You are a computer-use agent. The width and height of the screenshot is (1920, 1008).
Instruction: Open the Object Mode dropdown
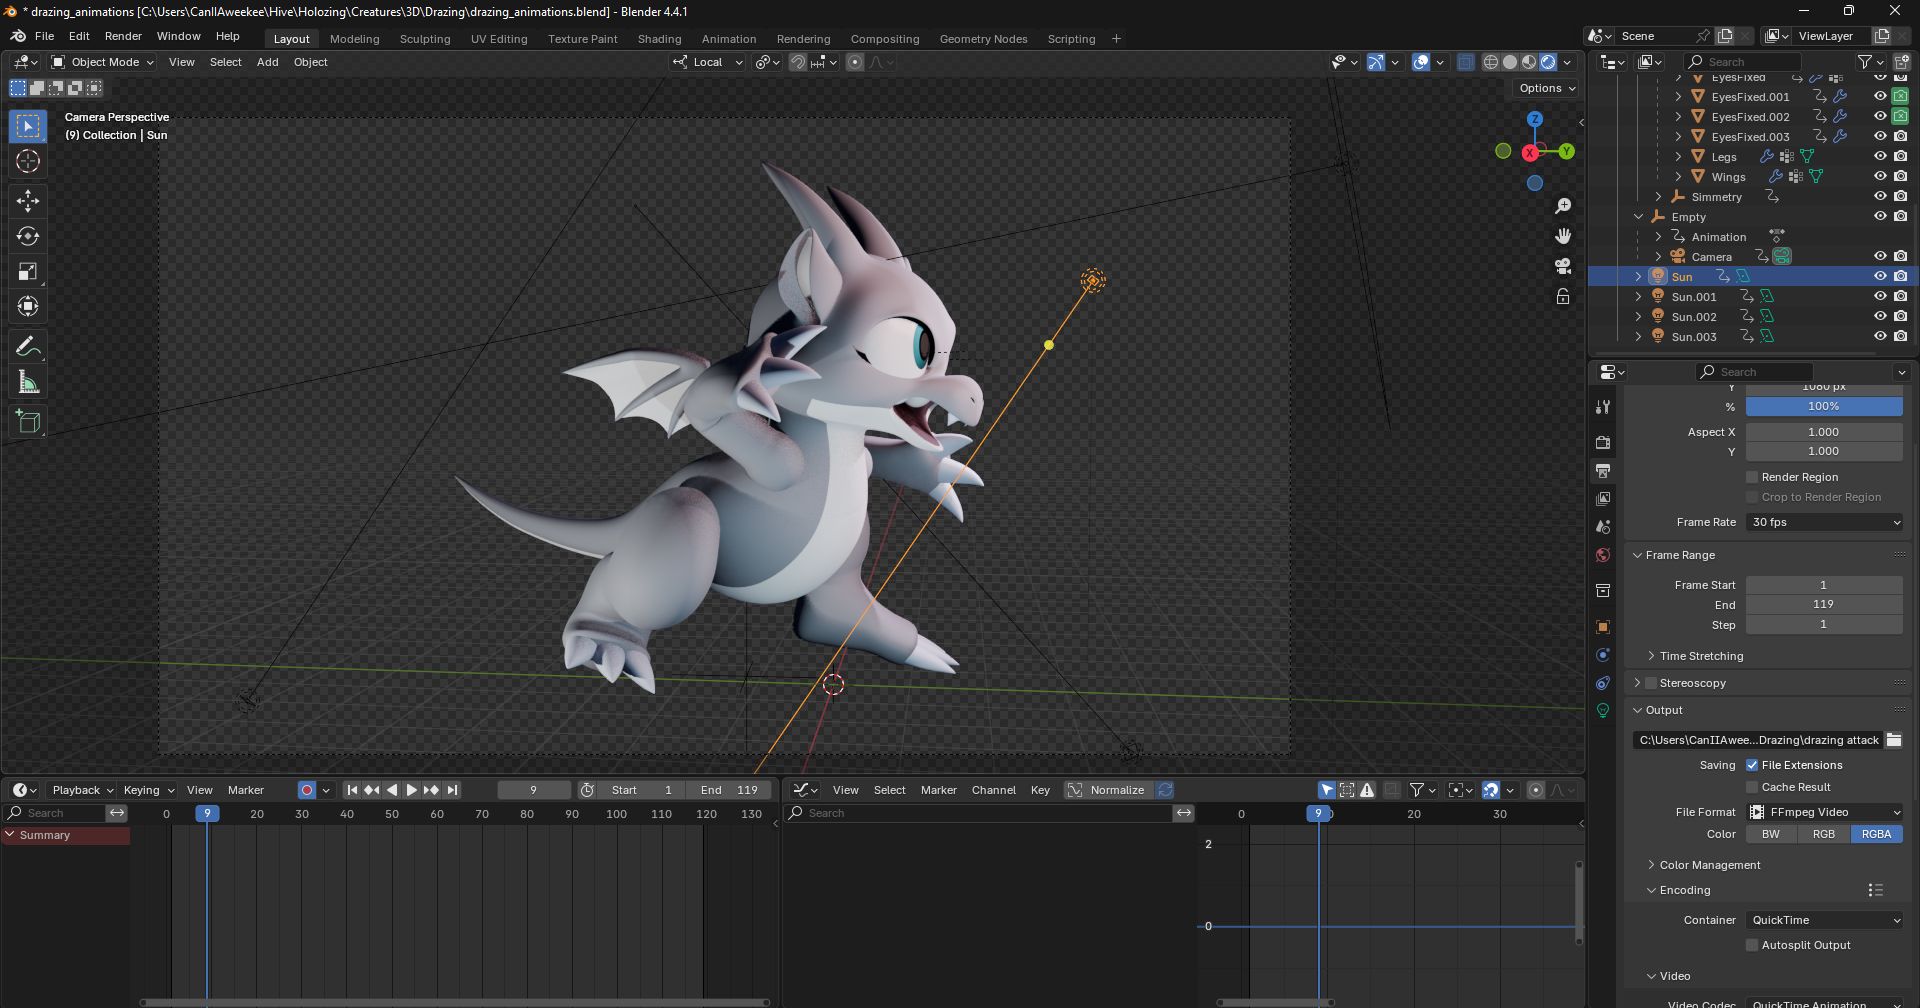tap(104, 62)
